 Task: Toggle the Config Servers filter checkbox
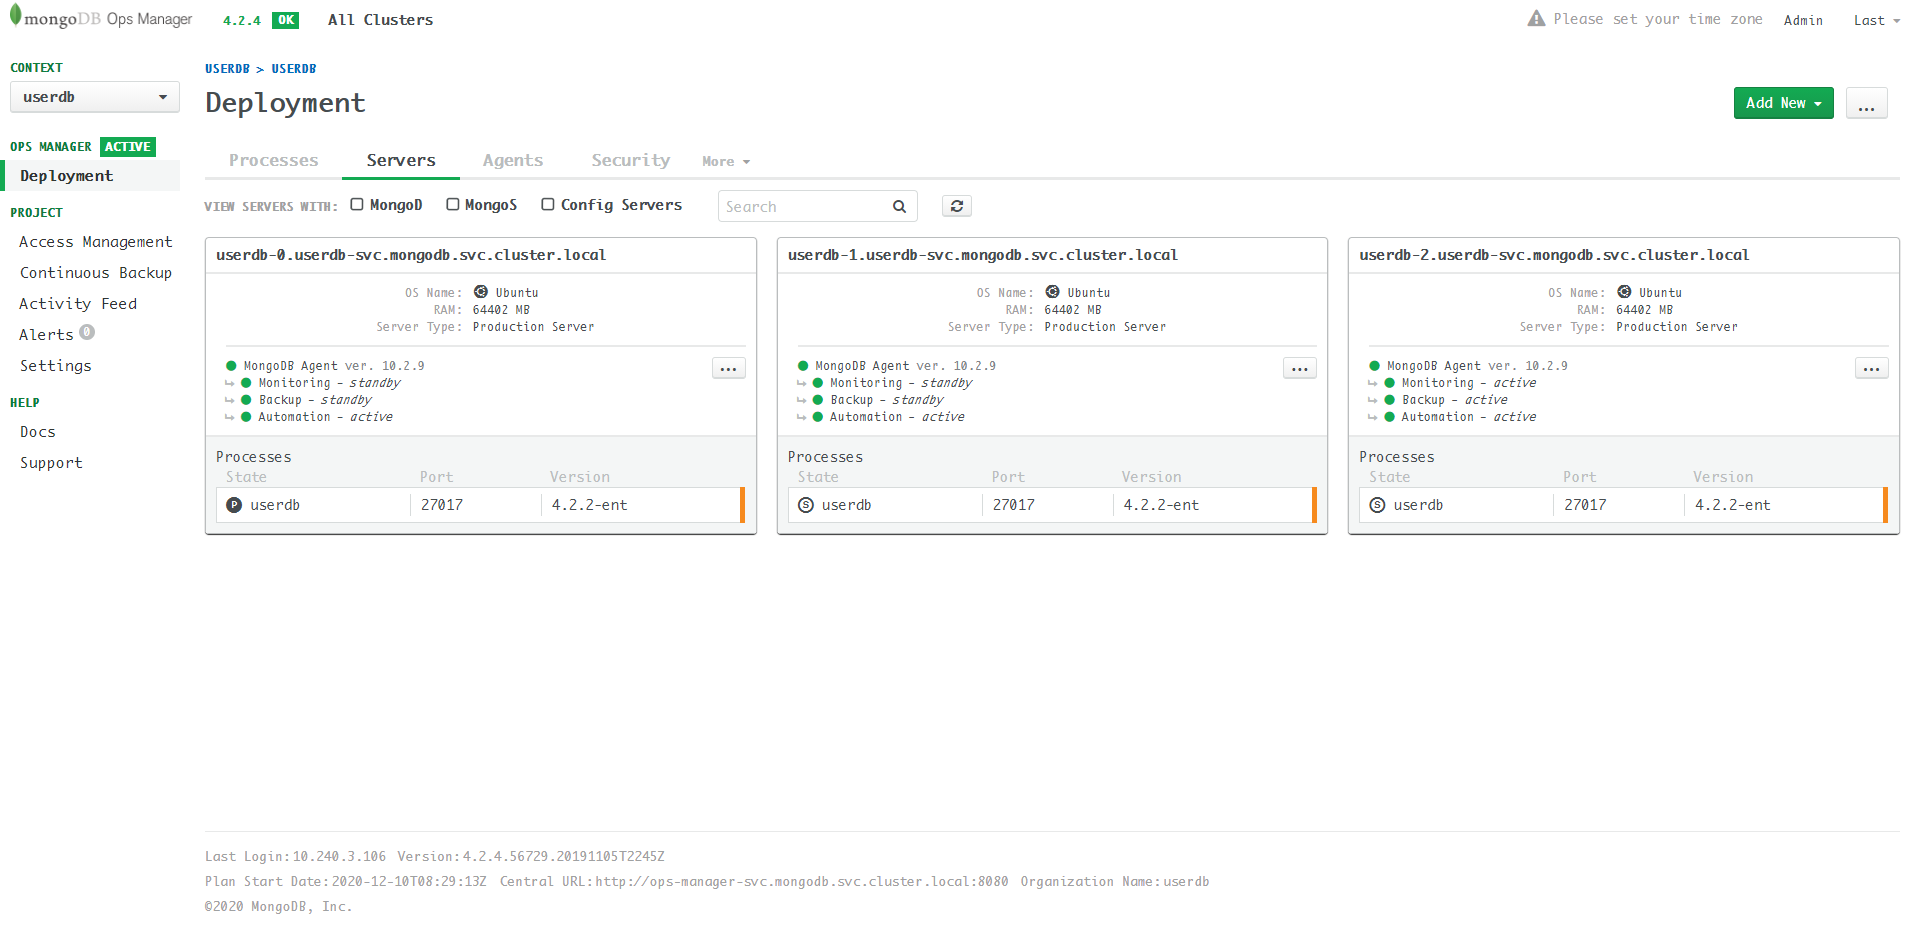548,204
